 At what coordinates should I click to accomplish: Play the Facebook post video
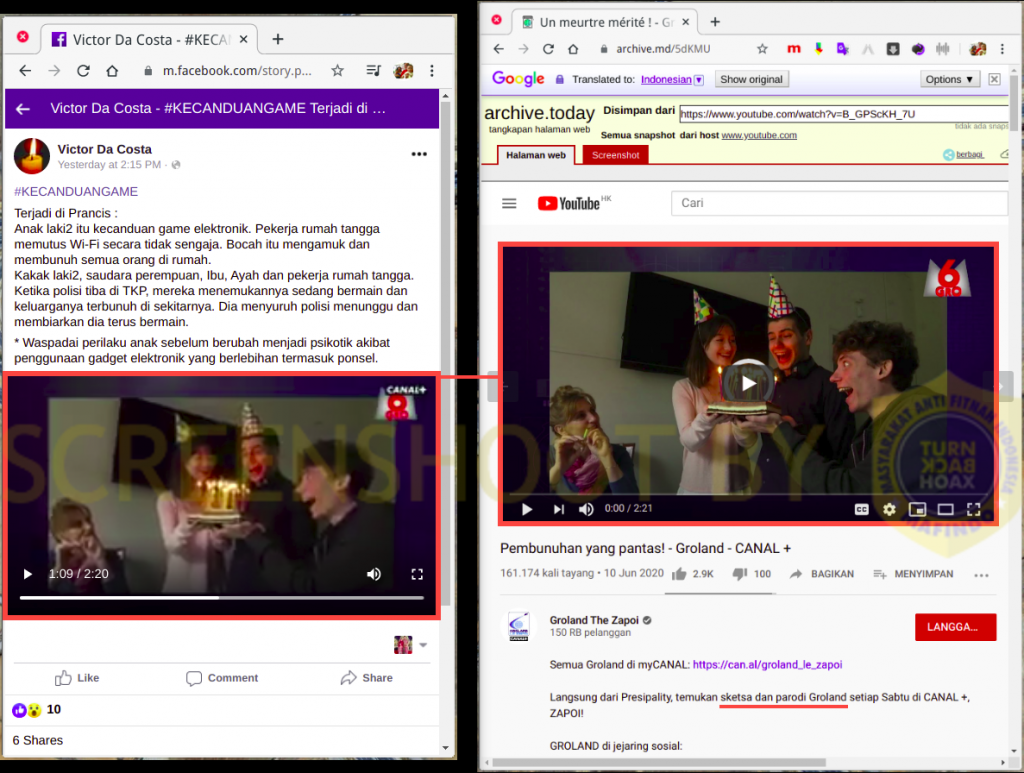[27, 574]
